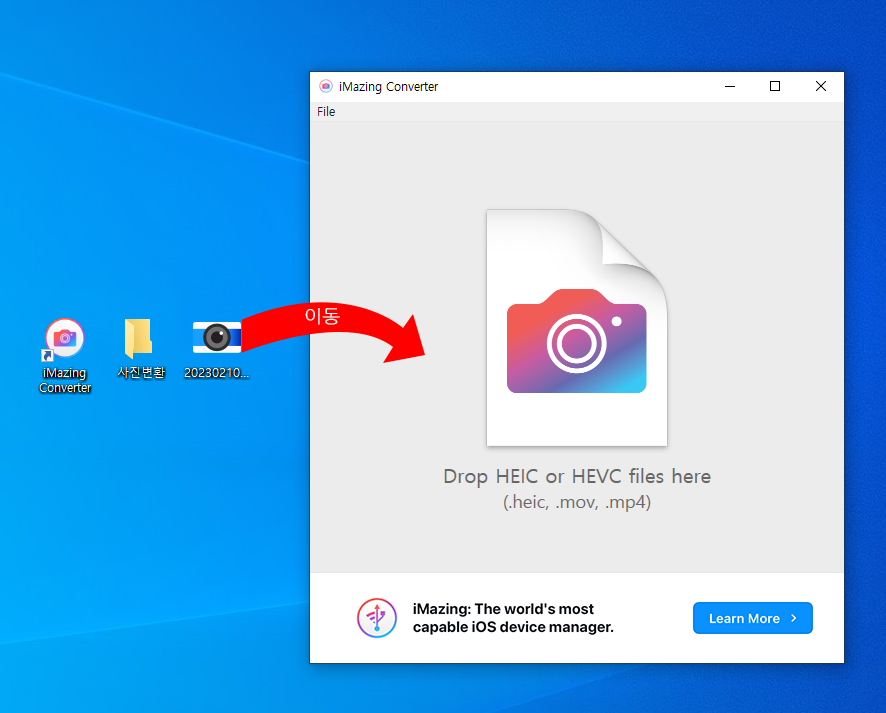Click the iMazing Converter title bar icon
Image resolution: width=886 pixels, height=713 pixels.
[326, 86]
